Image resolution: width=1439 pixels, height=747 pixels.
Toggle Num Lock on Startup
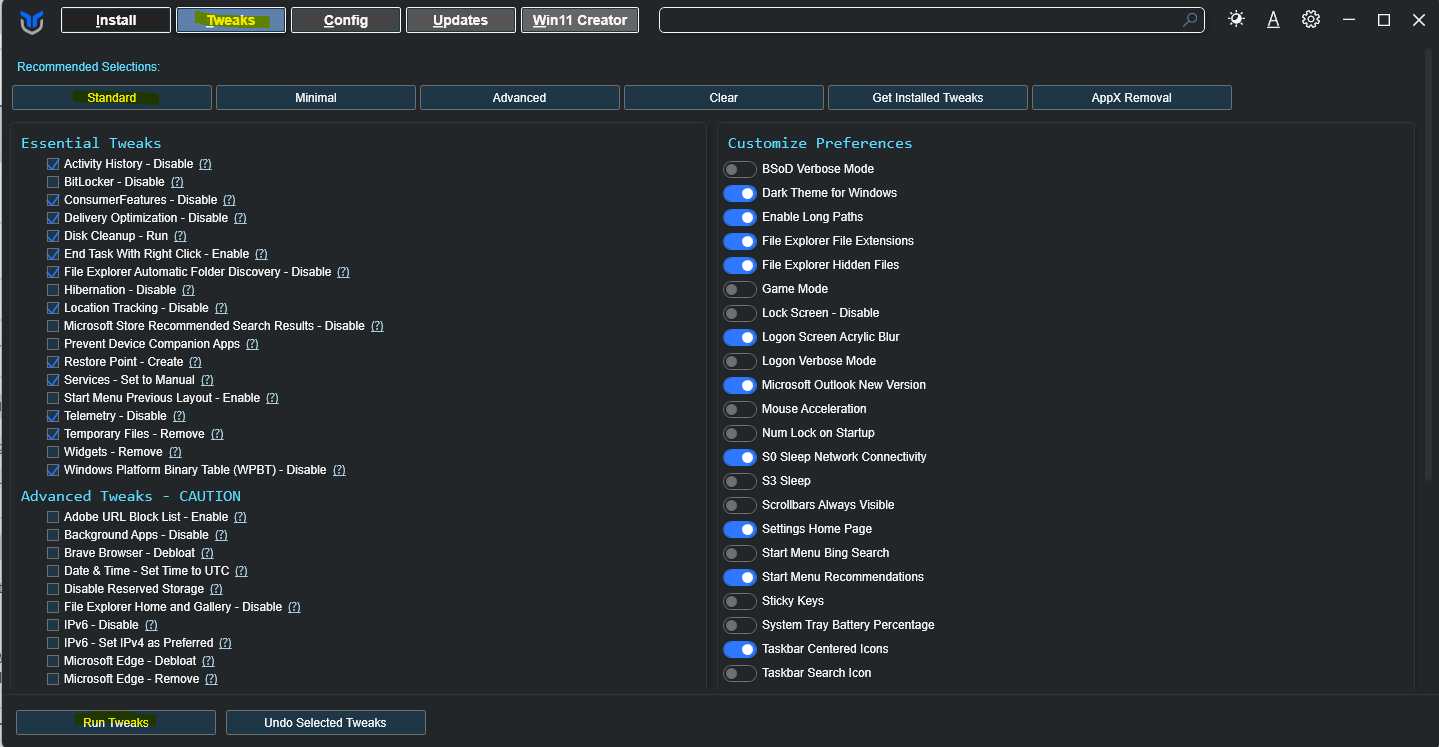(740, 433)
